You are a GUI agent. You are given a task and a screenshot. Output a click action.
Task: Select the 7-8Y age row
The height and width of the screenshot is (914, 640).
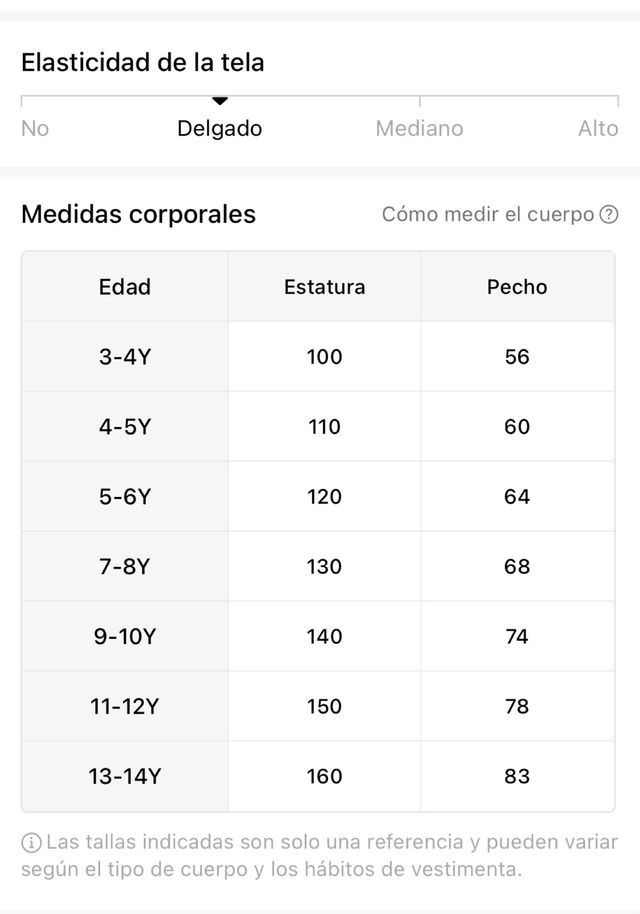[125, 567]
